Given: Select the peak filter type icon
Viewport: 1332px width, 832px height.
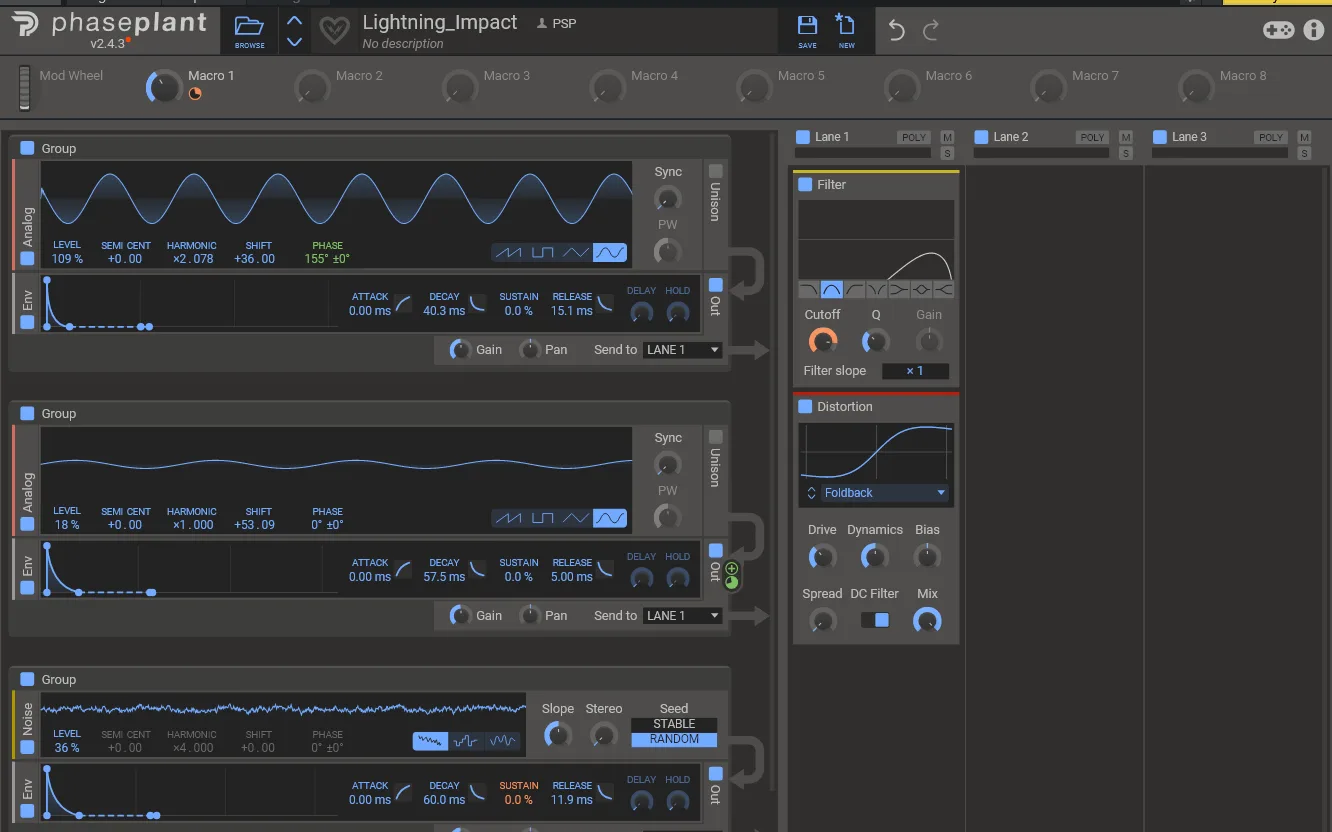Looking at the screenshot, I should pyautogui.click(x=921, y=290).
